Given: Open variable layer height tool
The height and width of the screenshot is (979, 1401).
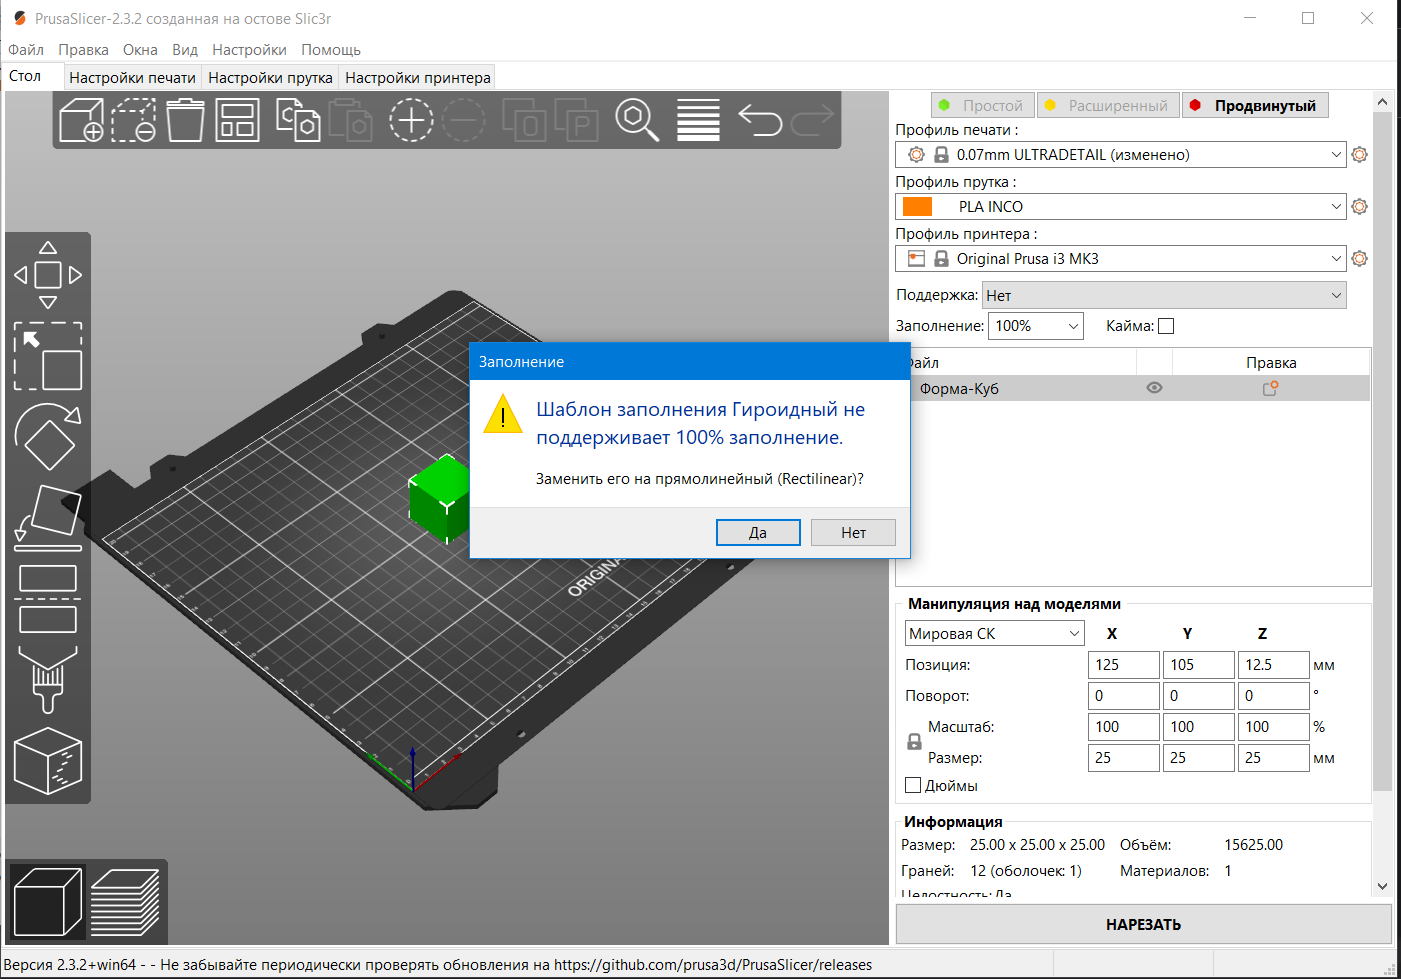Looking at the screenshot, I should coord(697,120).
